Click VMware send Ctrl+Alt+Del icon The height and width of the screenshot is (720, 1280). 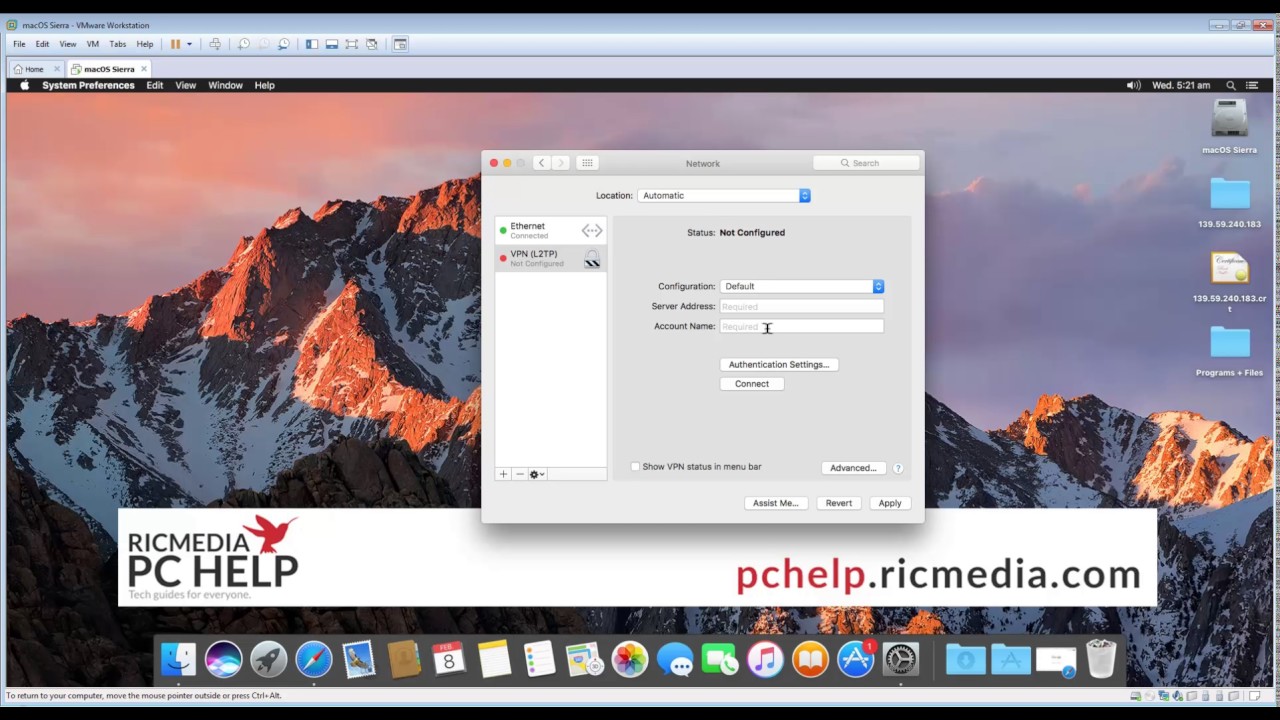[x=215, y=44]
